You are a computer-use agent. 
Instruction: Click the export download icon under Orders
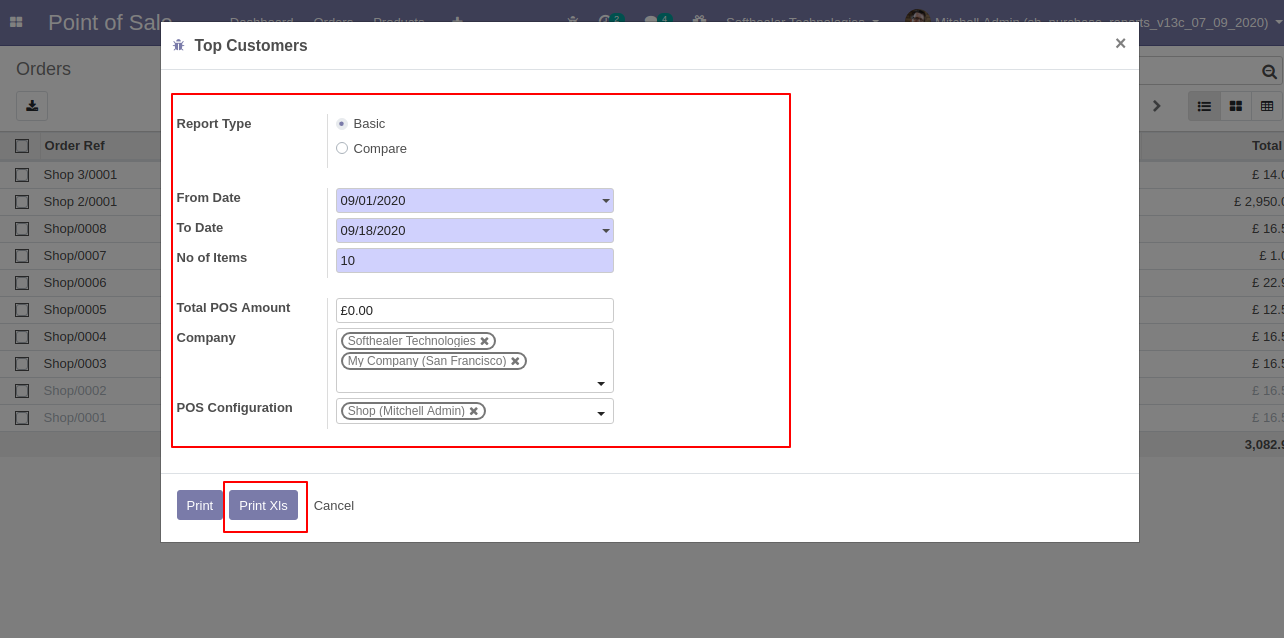(x=32, y=106)
